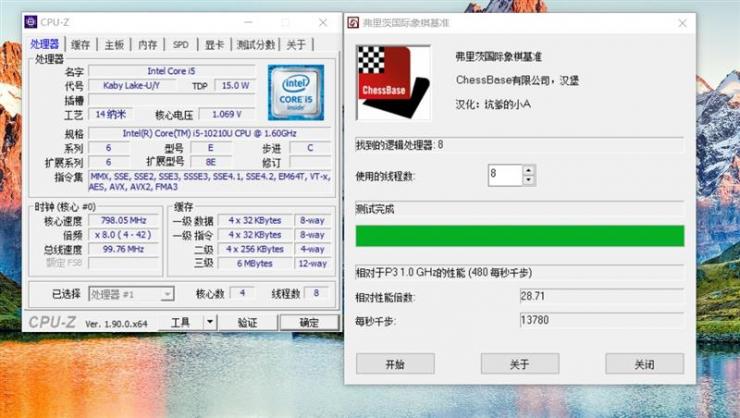The height and width of the screenshot is (418, 740).
Task: Expand the 处理器 #1 selection combo box
Action: [x=131, y=294]
